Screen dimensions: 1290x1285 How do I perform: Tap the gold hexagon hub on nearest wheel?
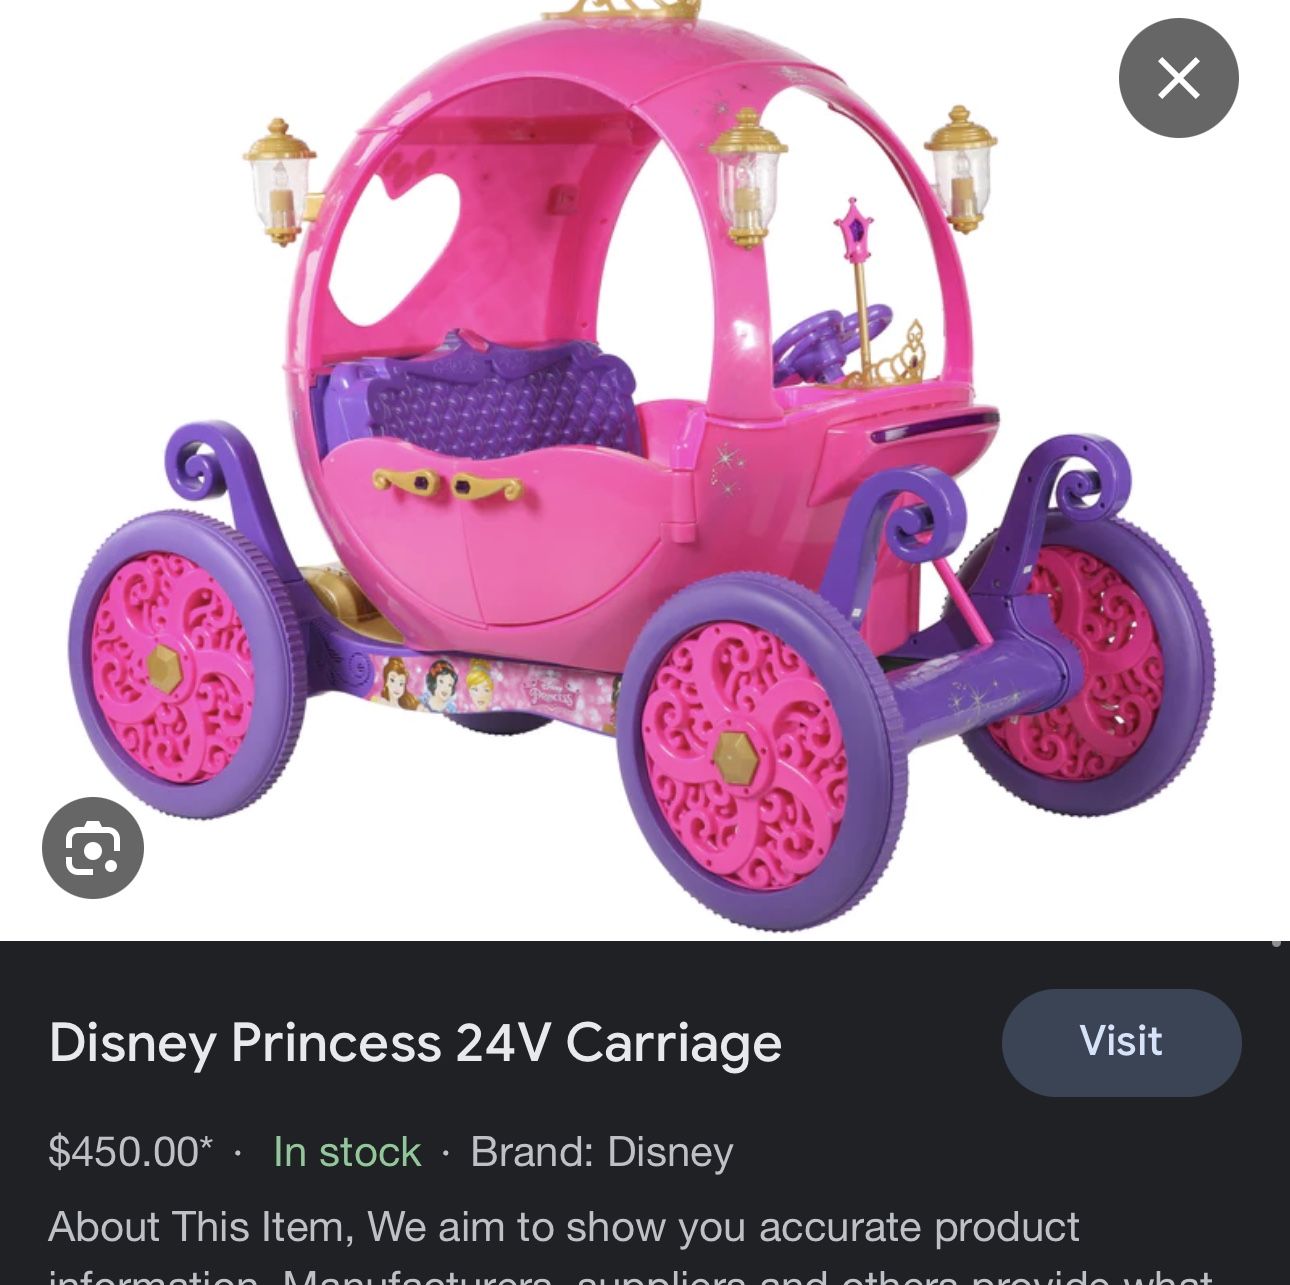pos(737,759)
